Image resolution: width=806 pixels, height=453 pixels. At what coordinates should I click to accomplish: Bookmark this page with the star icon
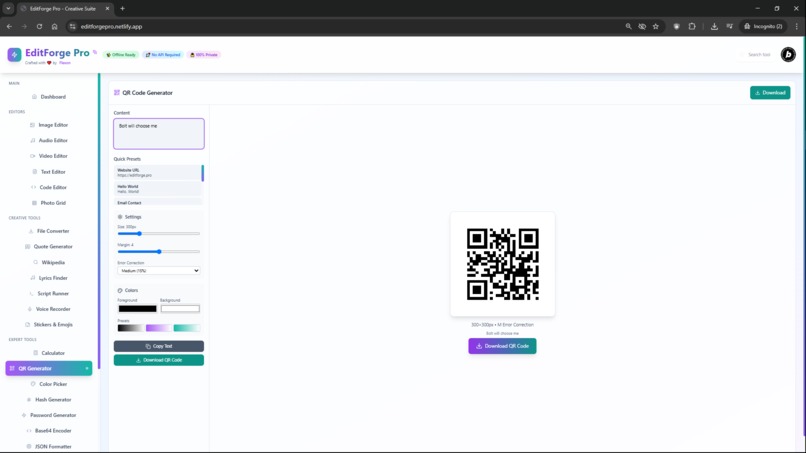coord(655,26)
